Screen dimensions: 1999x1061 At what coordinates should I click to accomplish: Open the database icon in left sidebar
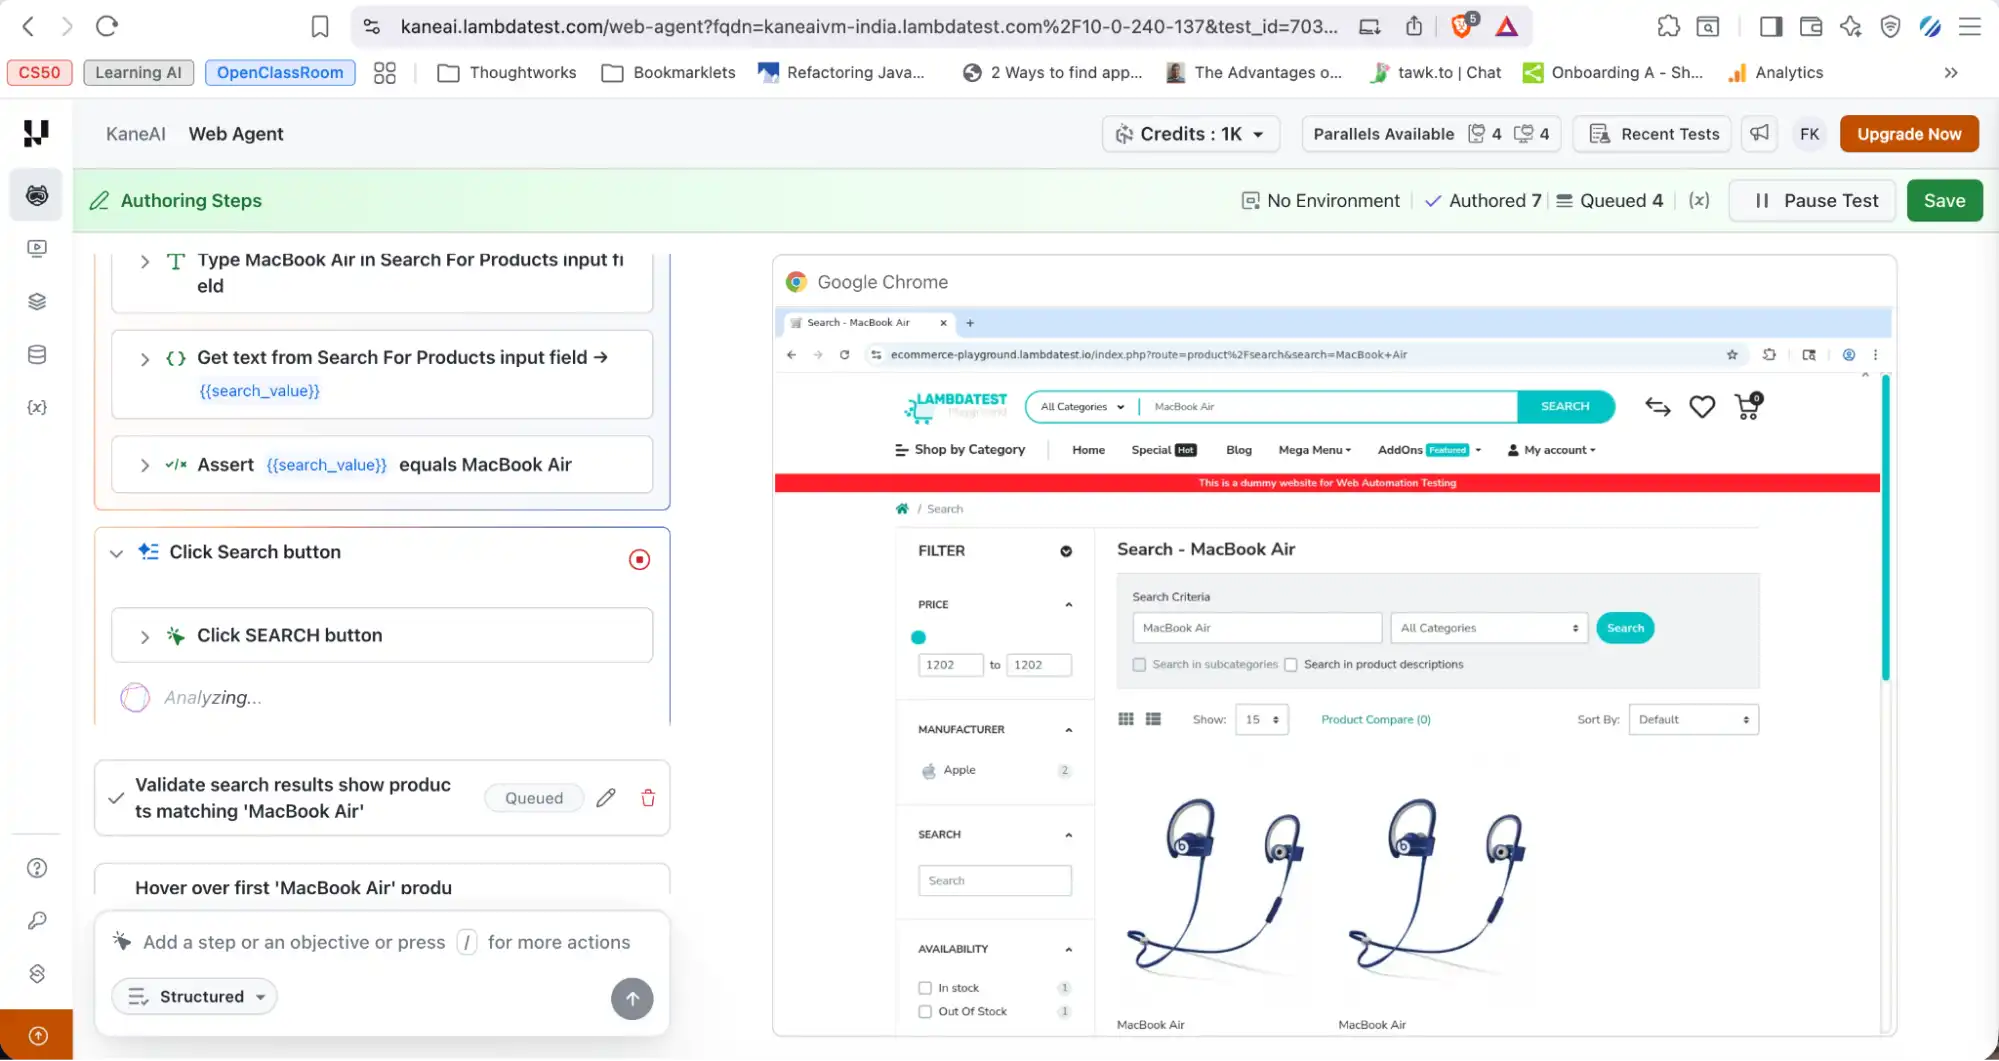[37, 354]
